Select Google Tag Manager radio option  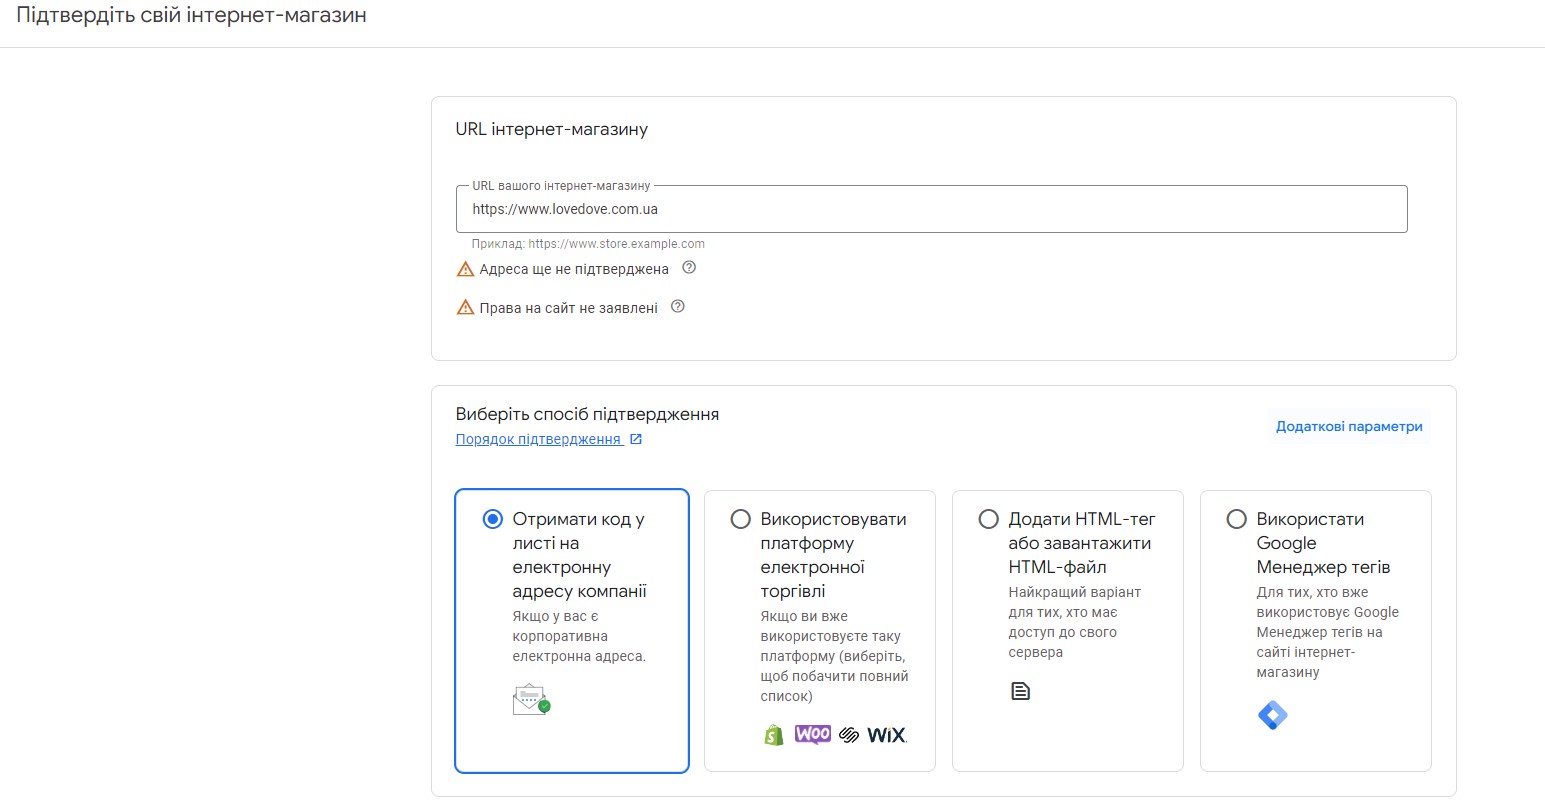pos(1236,519)
